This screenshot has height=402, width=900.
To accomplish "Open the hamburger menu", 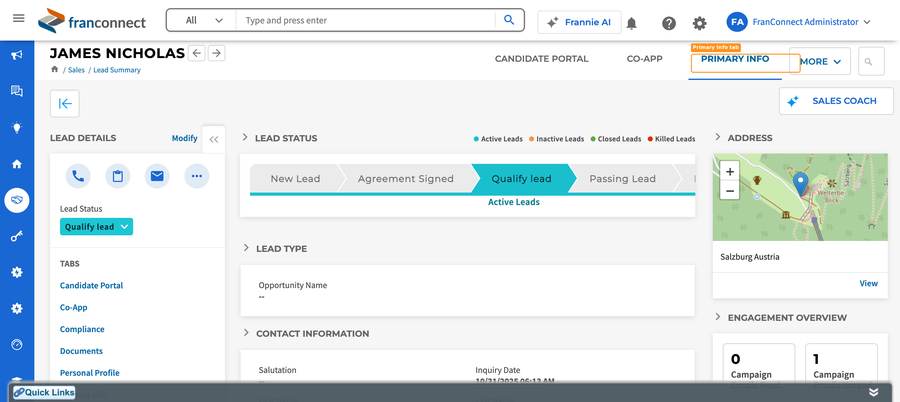I will 18,18.
